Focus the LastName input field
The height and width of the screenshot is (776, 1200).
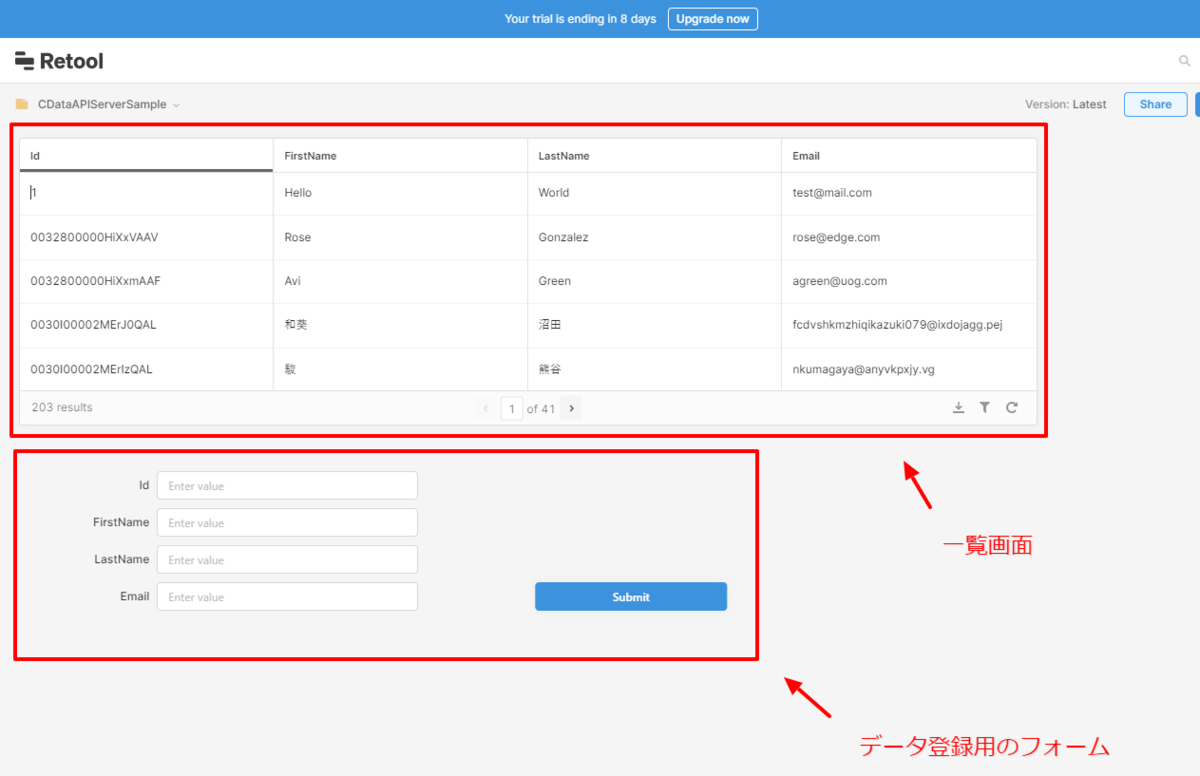[x=287, y=560]
